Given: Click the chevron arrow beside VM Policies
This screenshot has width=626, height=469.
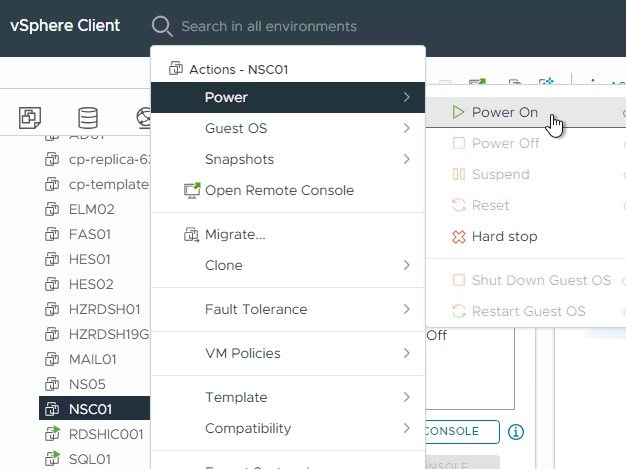Looking at the screenshot, I should pos(406,353).
